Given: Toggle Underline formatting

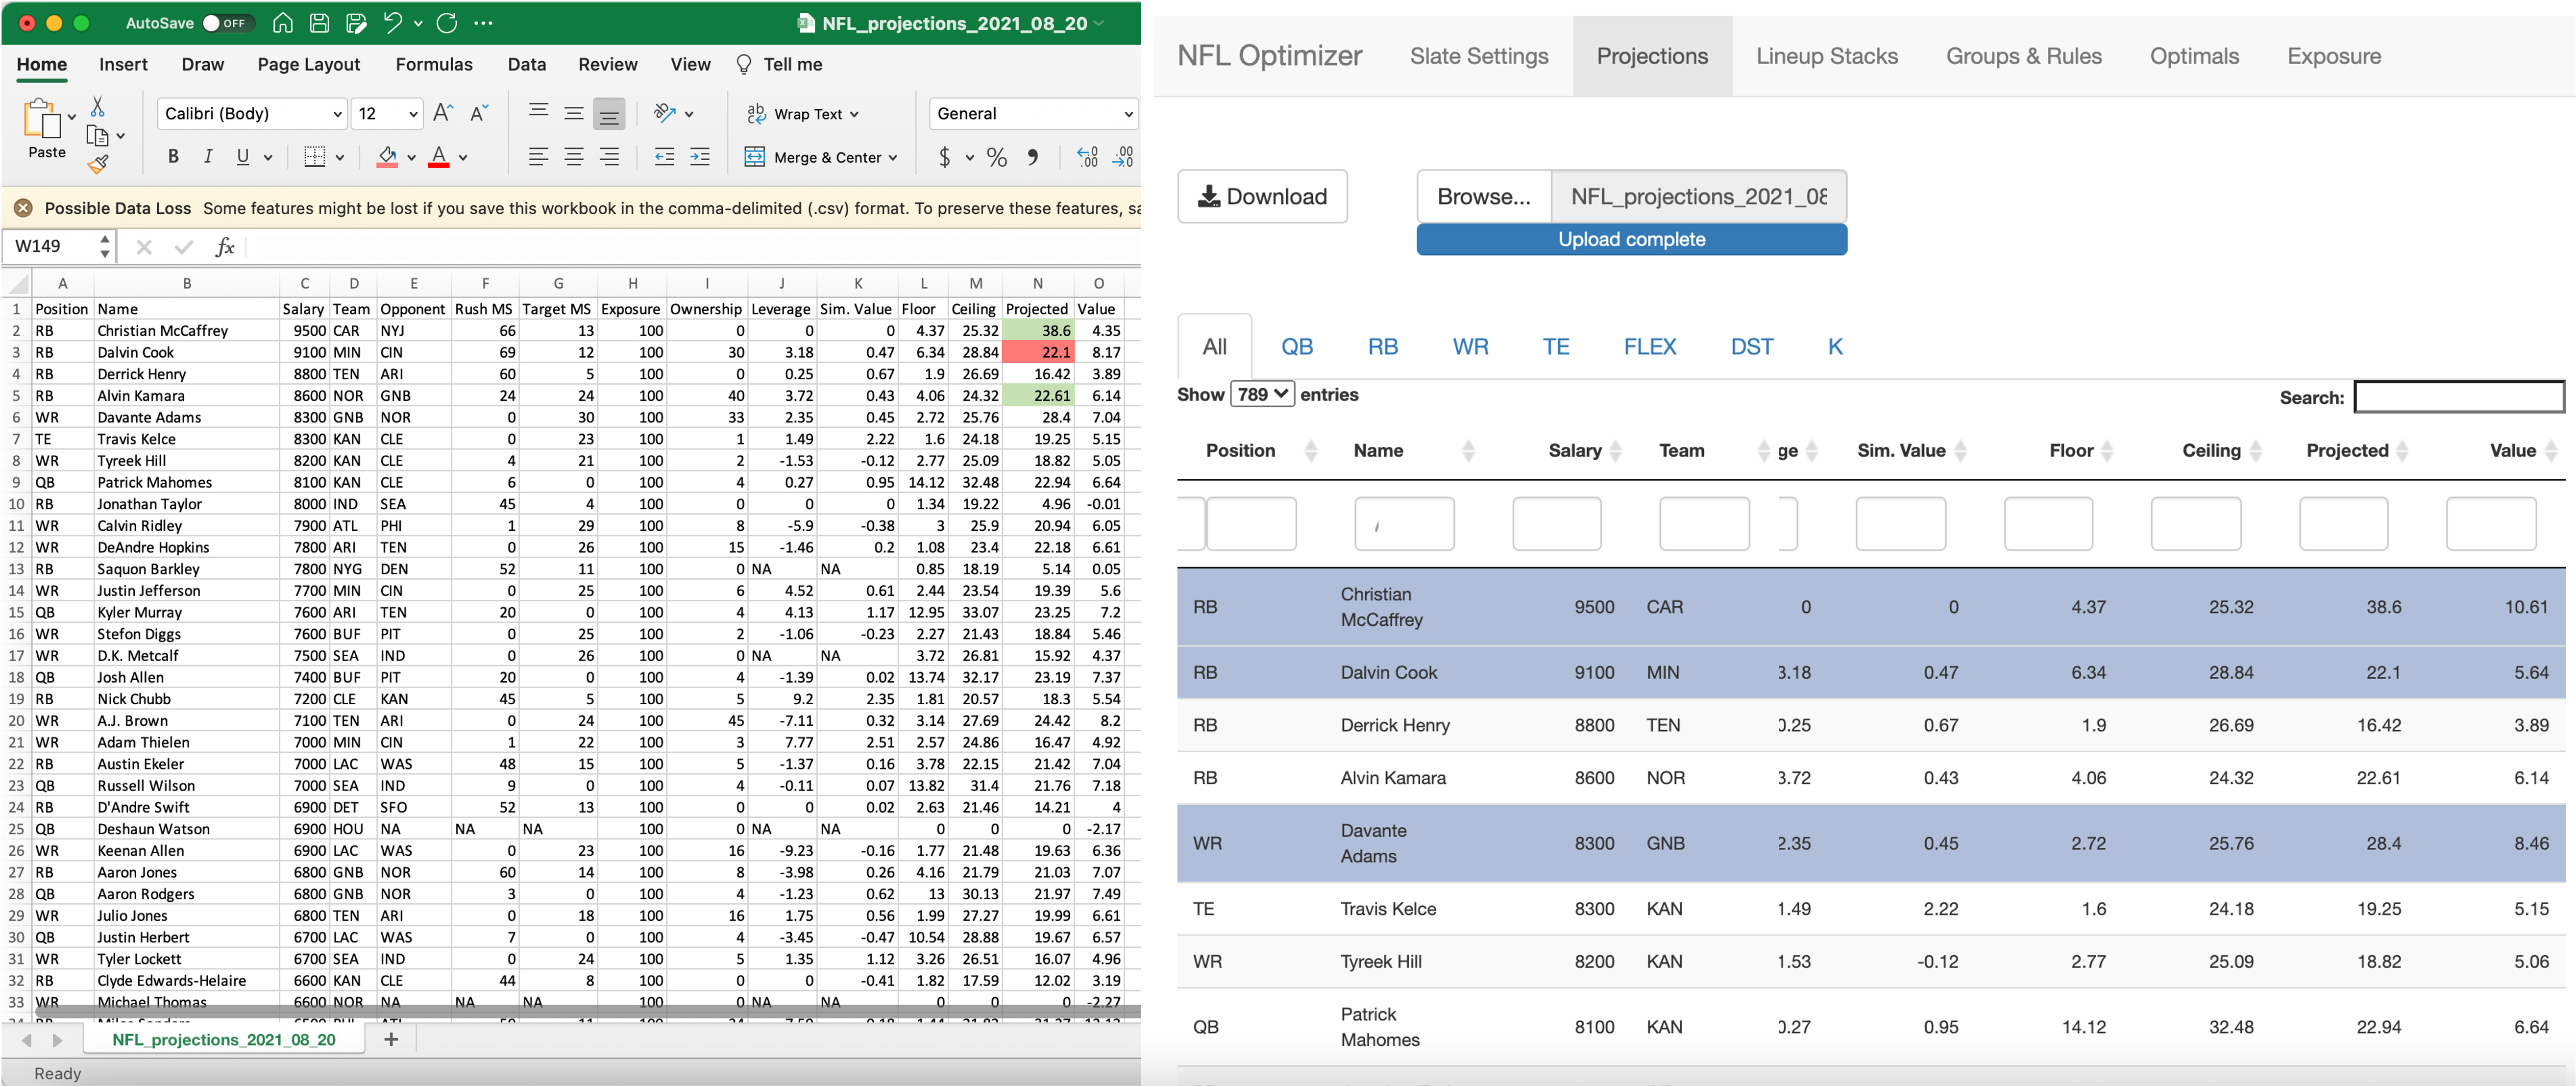Looking at the screenshot, I should (242, 157).
